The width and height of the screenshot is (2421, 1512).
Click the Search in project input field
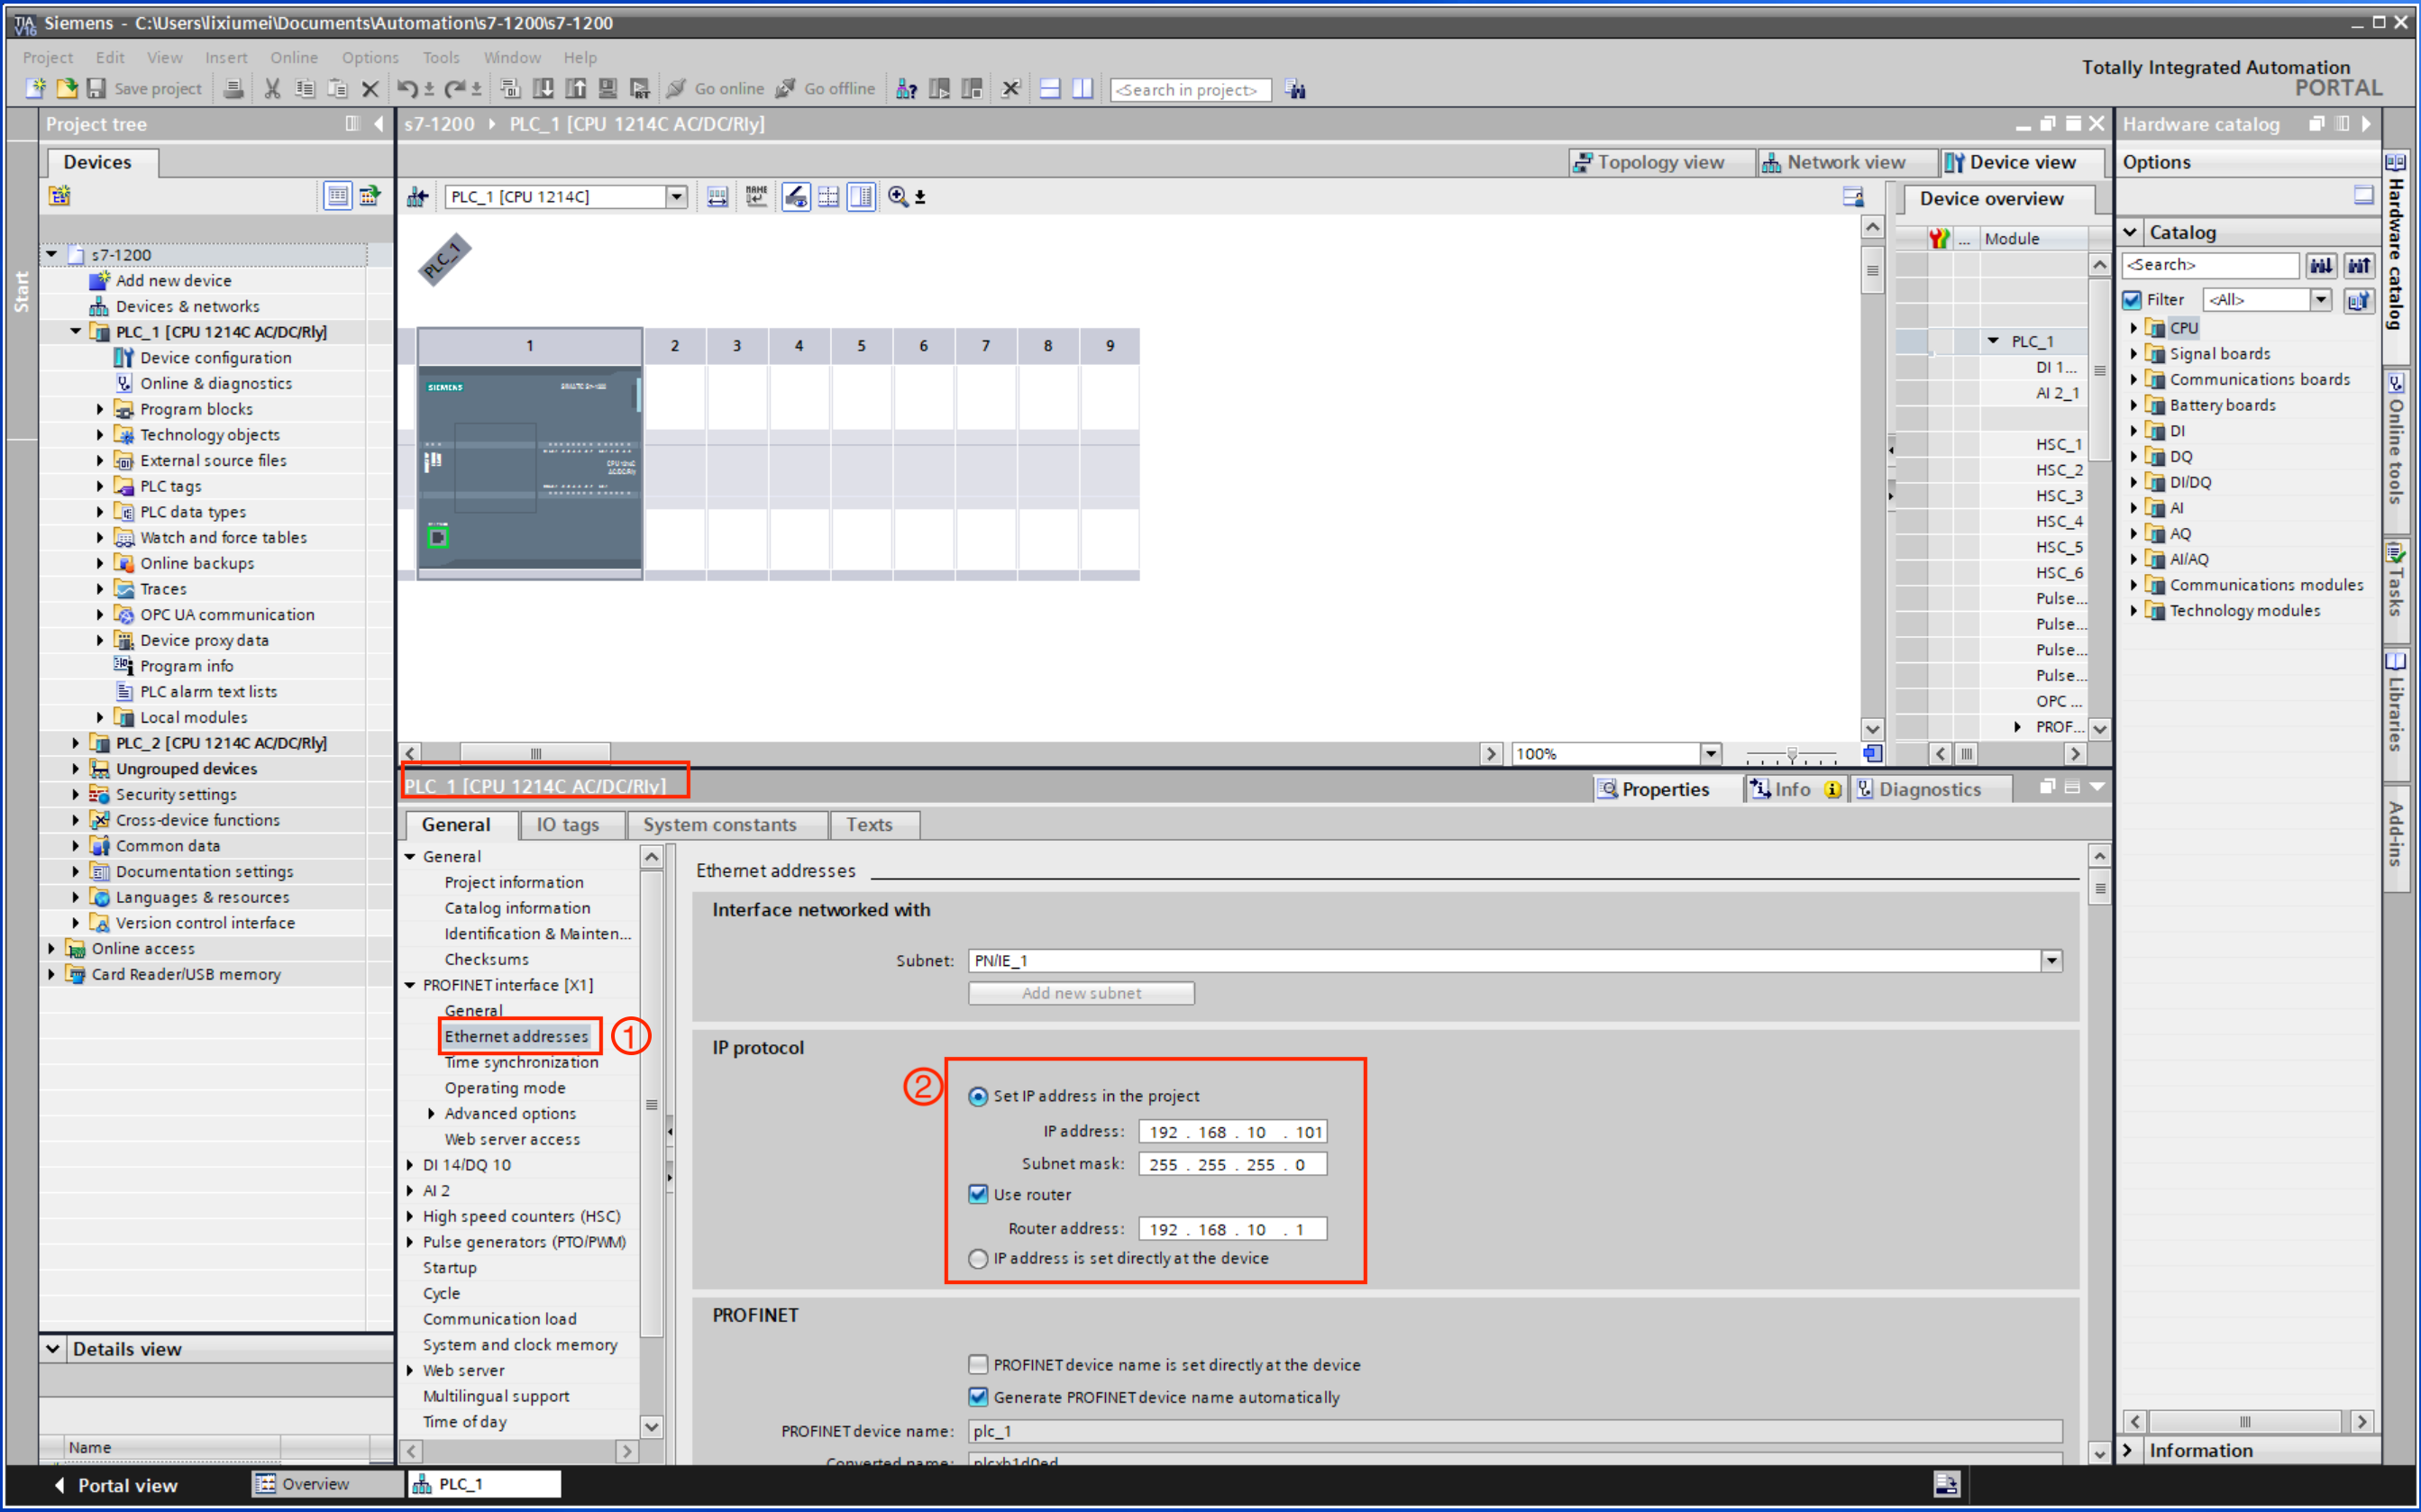(1190, 89)
